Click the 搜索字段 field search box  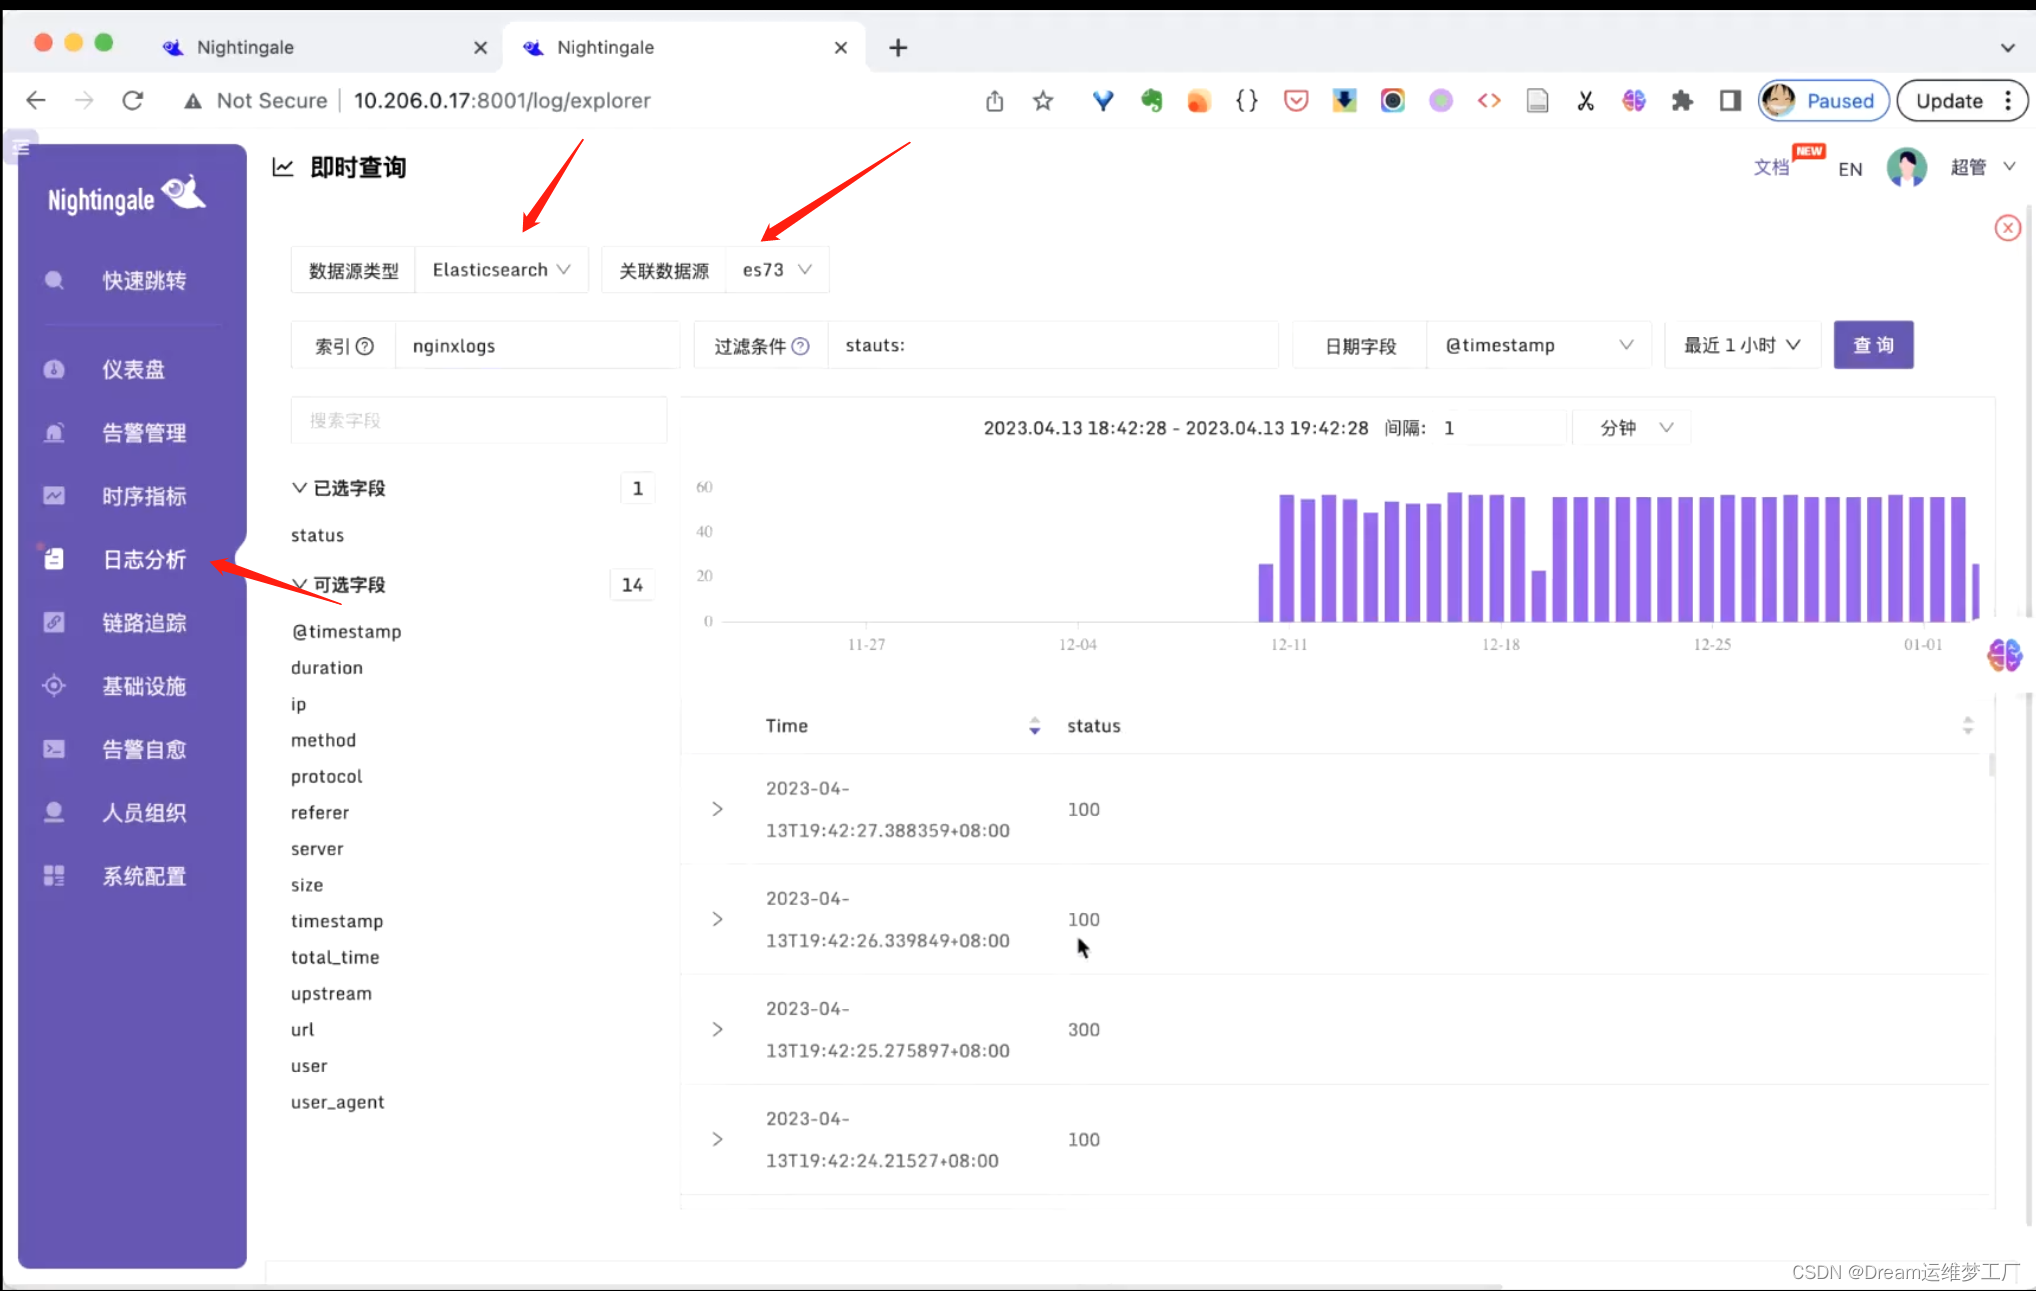click(478, 420)
